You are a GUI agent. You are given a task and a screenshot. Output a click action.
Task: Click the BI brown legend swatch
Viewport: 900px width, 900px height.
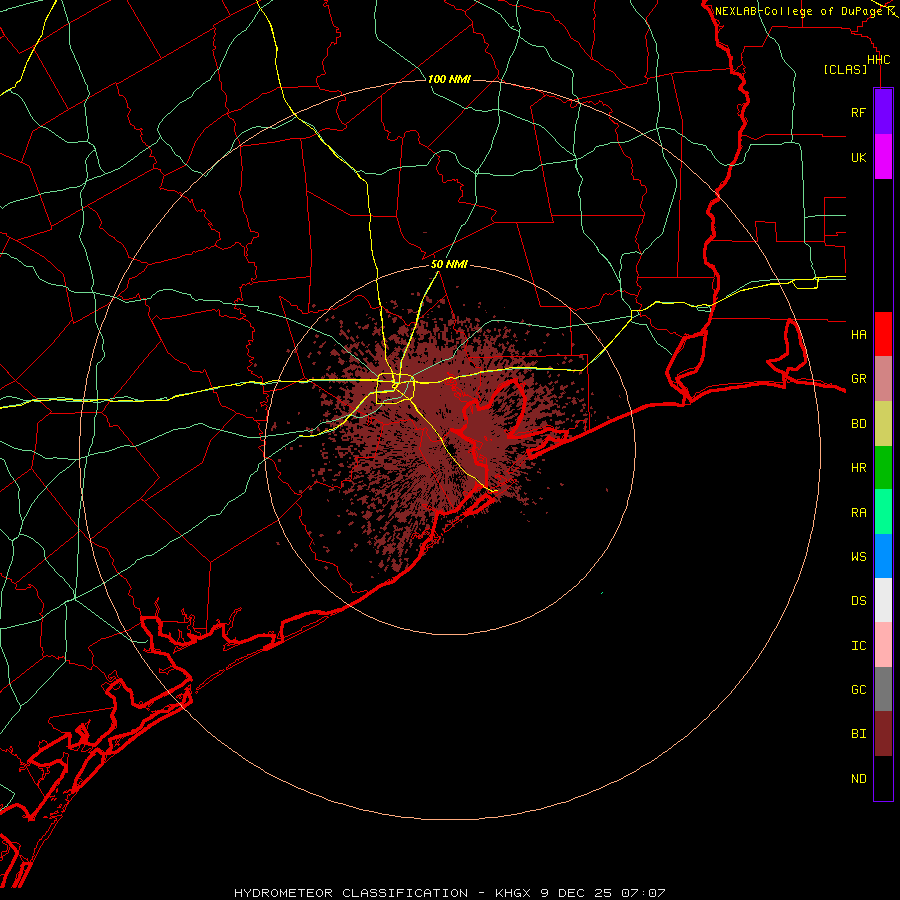[x=883, y=734]
